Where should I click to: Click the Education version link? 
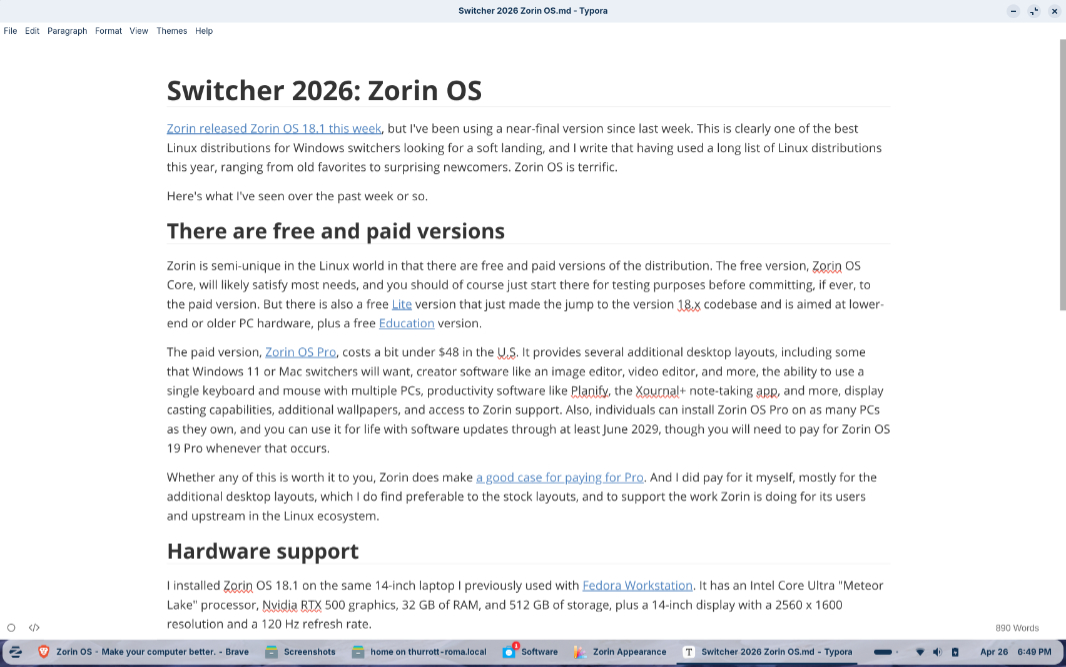(x=407, y=323)
